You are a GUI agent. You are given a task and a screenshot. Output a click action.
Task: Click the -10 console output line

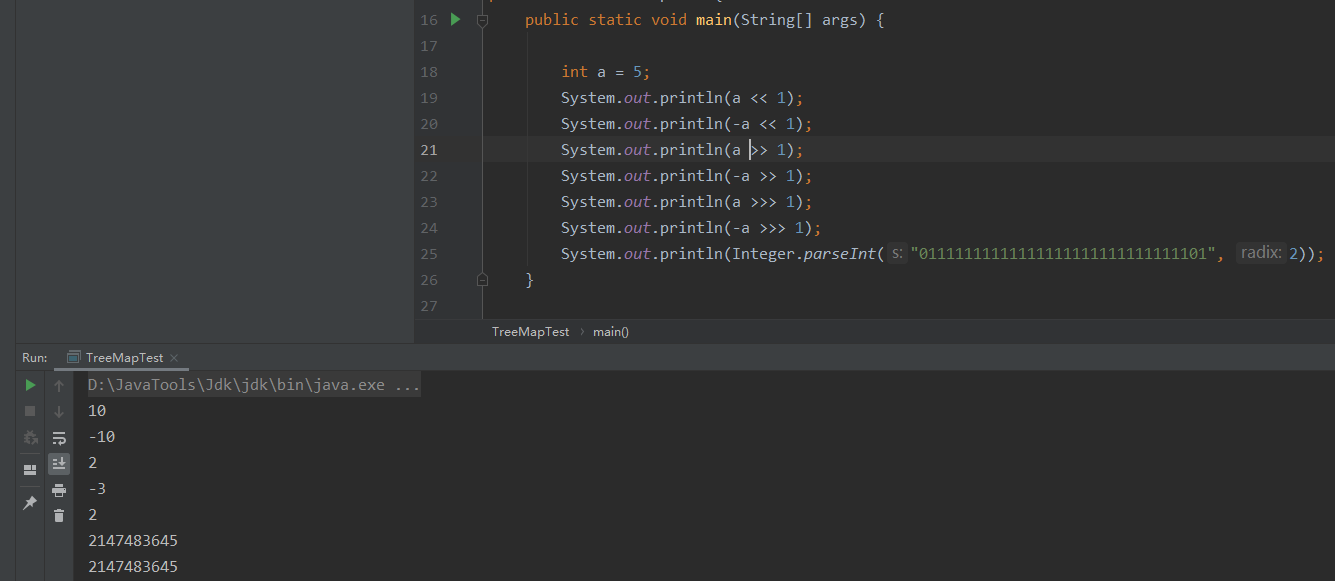tap(102, 437)
